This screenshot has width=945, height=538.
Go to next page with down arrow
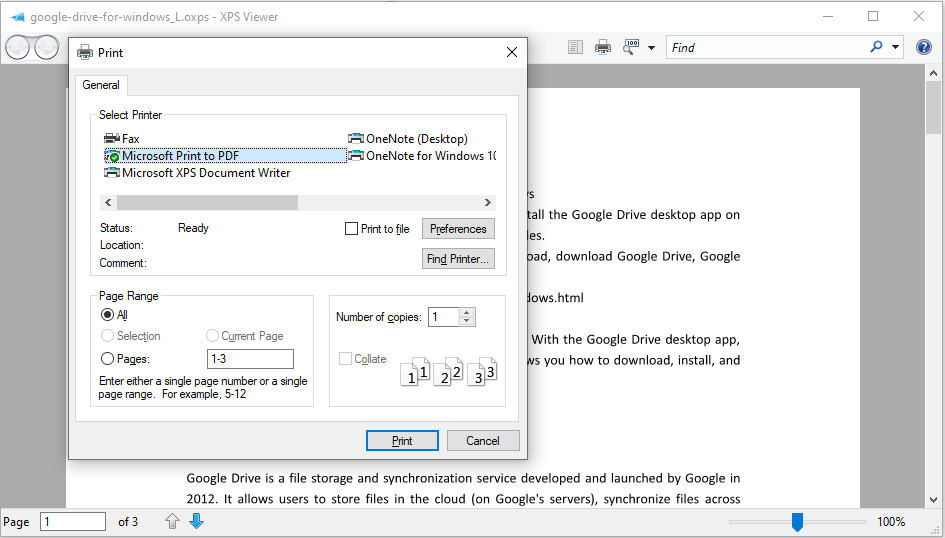(x=196, y=521)
